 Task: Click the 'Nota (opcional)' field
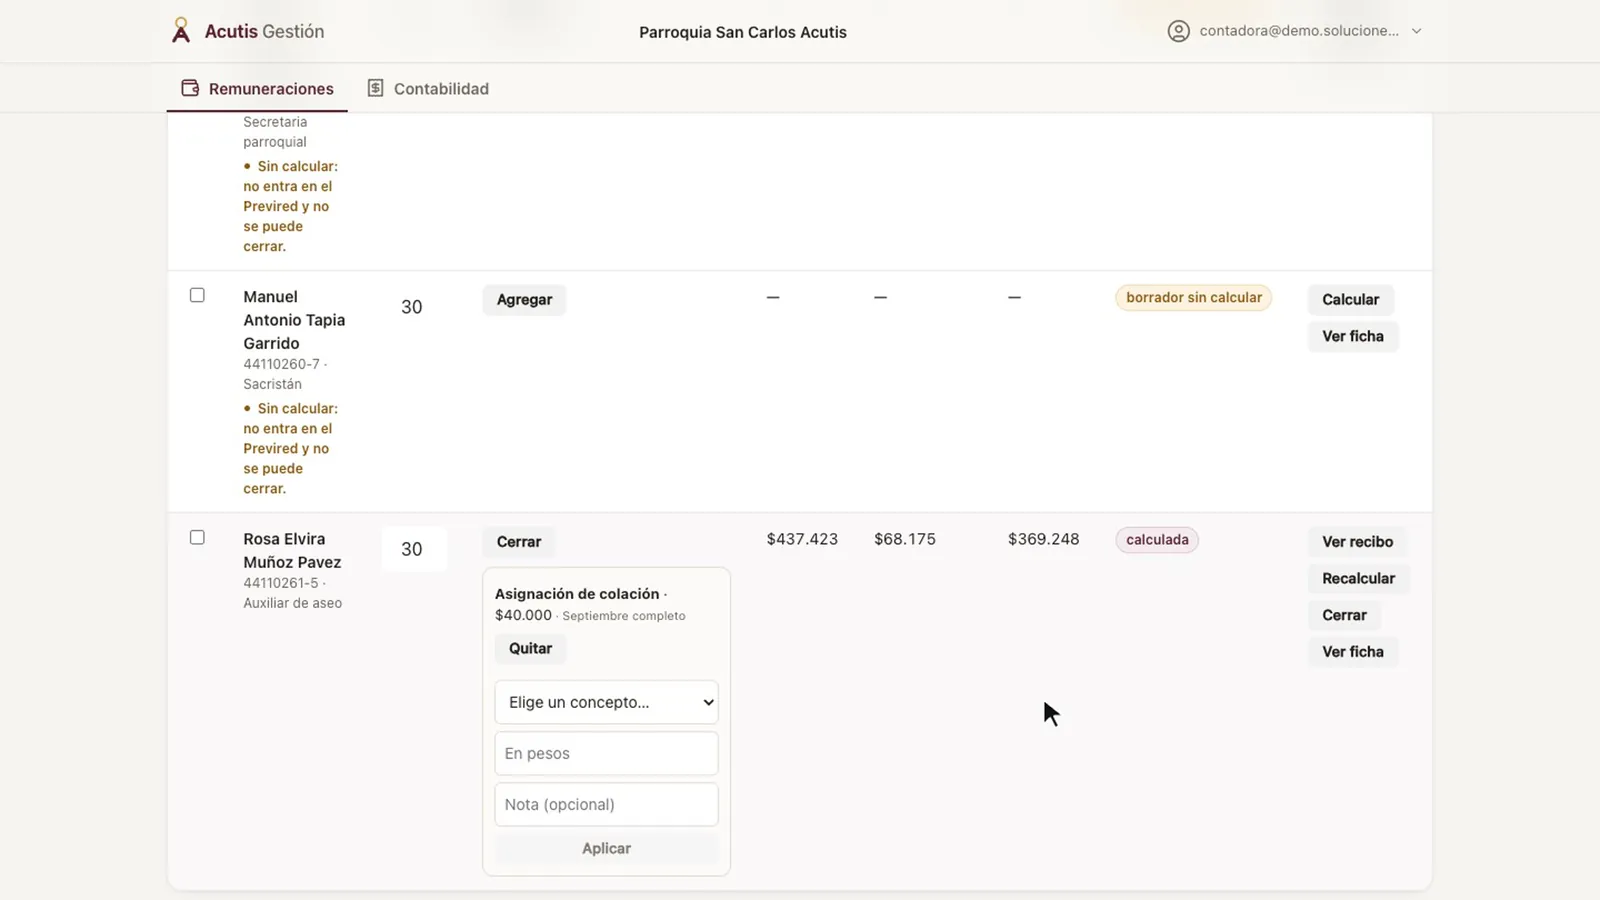tap(606, 804)
